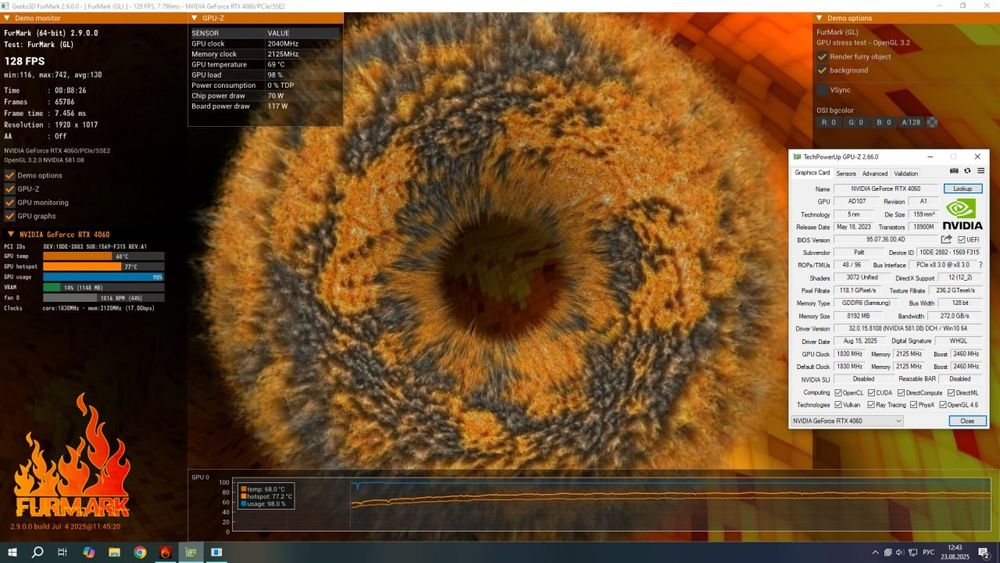Open File Explorer from the taskbar

point(114,552)
